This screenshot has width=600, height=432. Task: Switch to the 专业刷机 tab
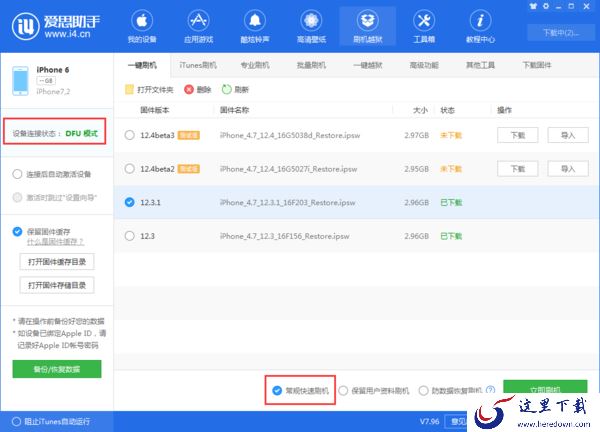coord(255,65)
